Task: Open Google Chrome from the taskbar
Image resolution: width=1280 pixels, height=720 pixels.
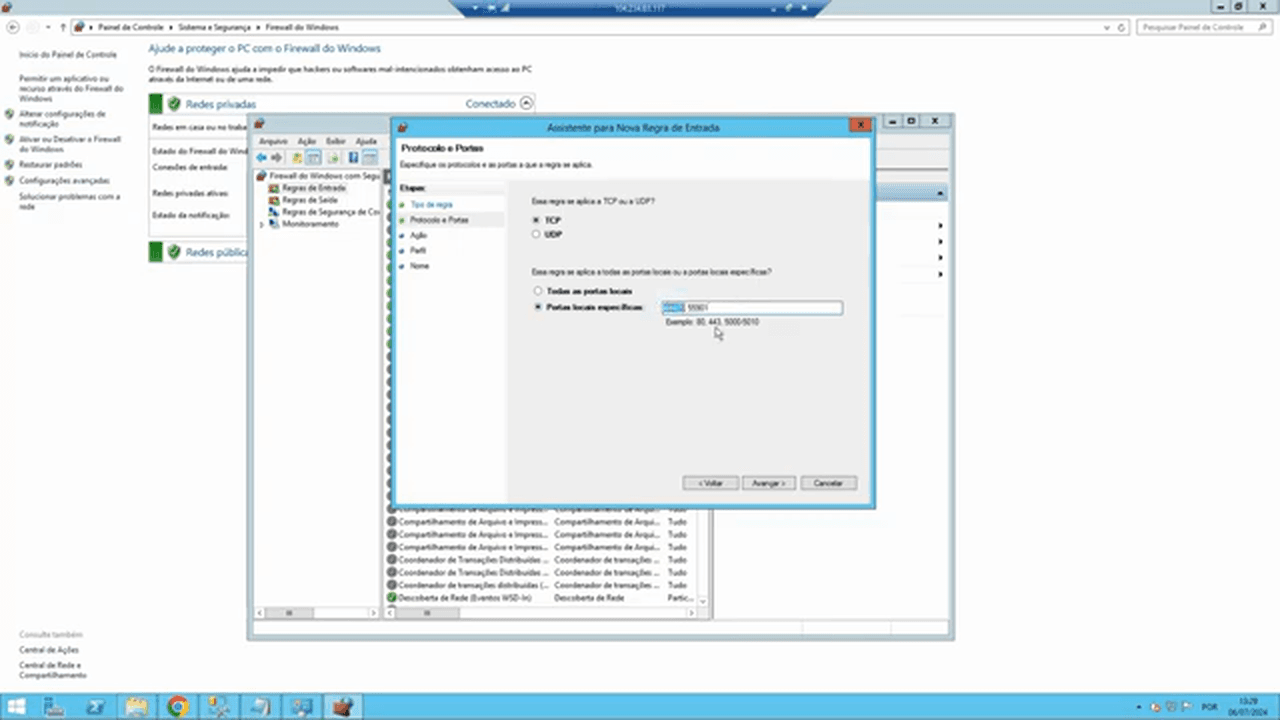Action: coord(177,707)
